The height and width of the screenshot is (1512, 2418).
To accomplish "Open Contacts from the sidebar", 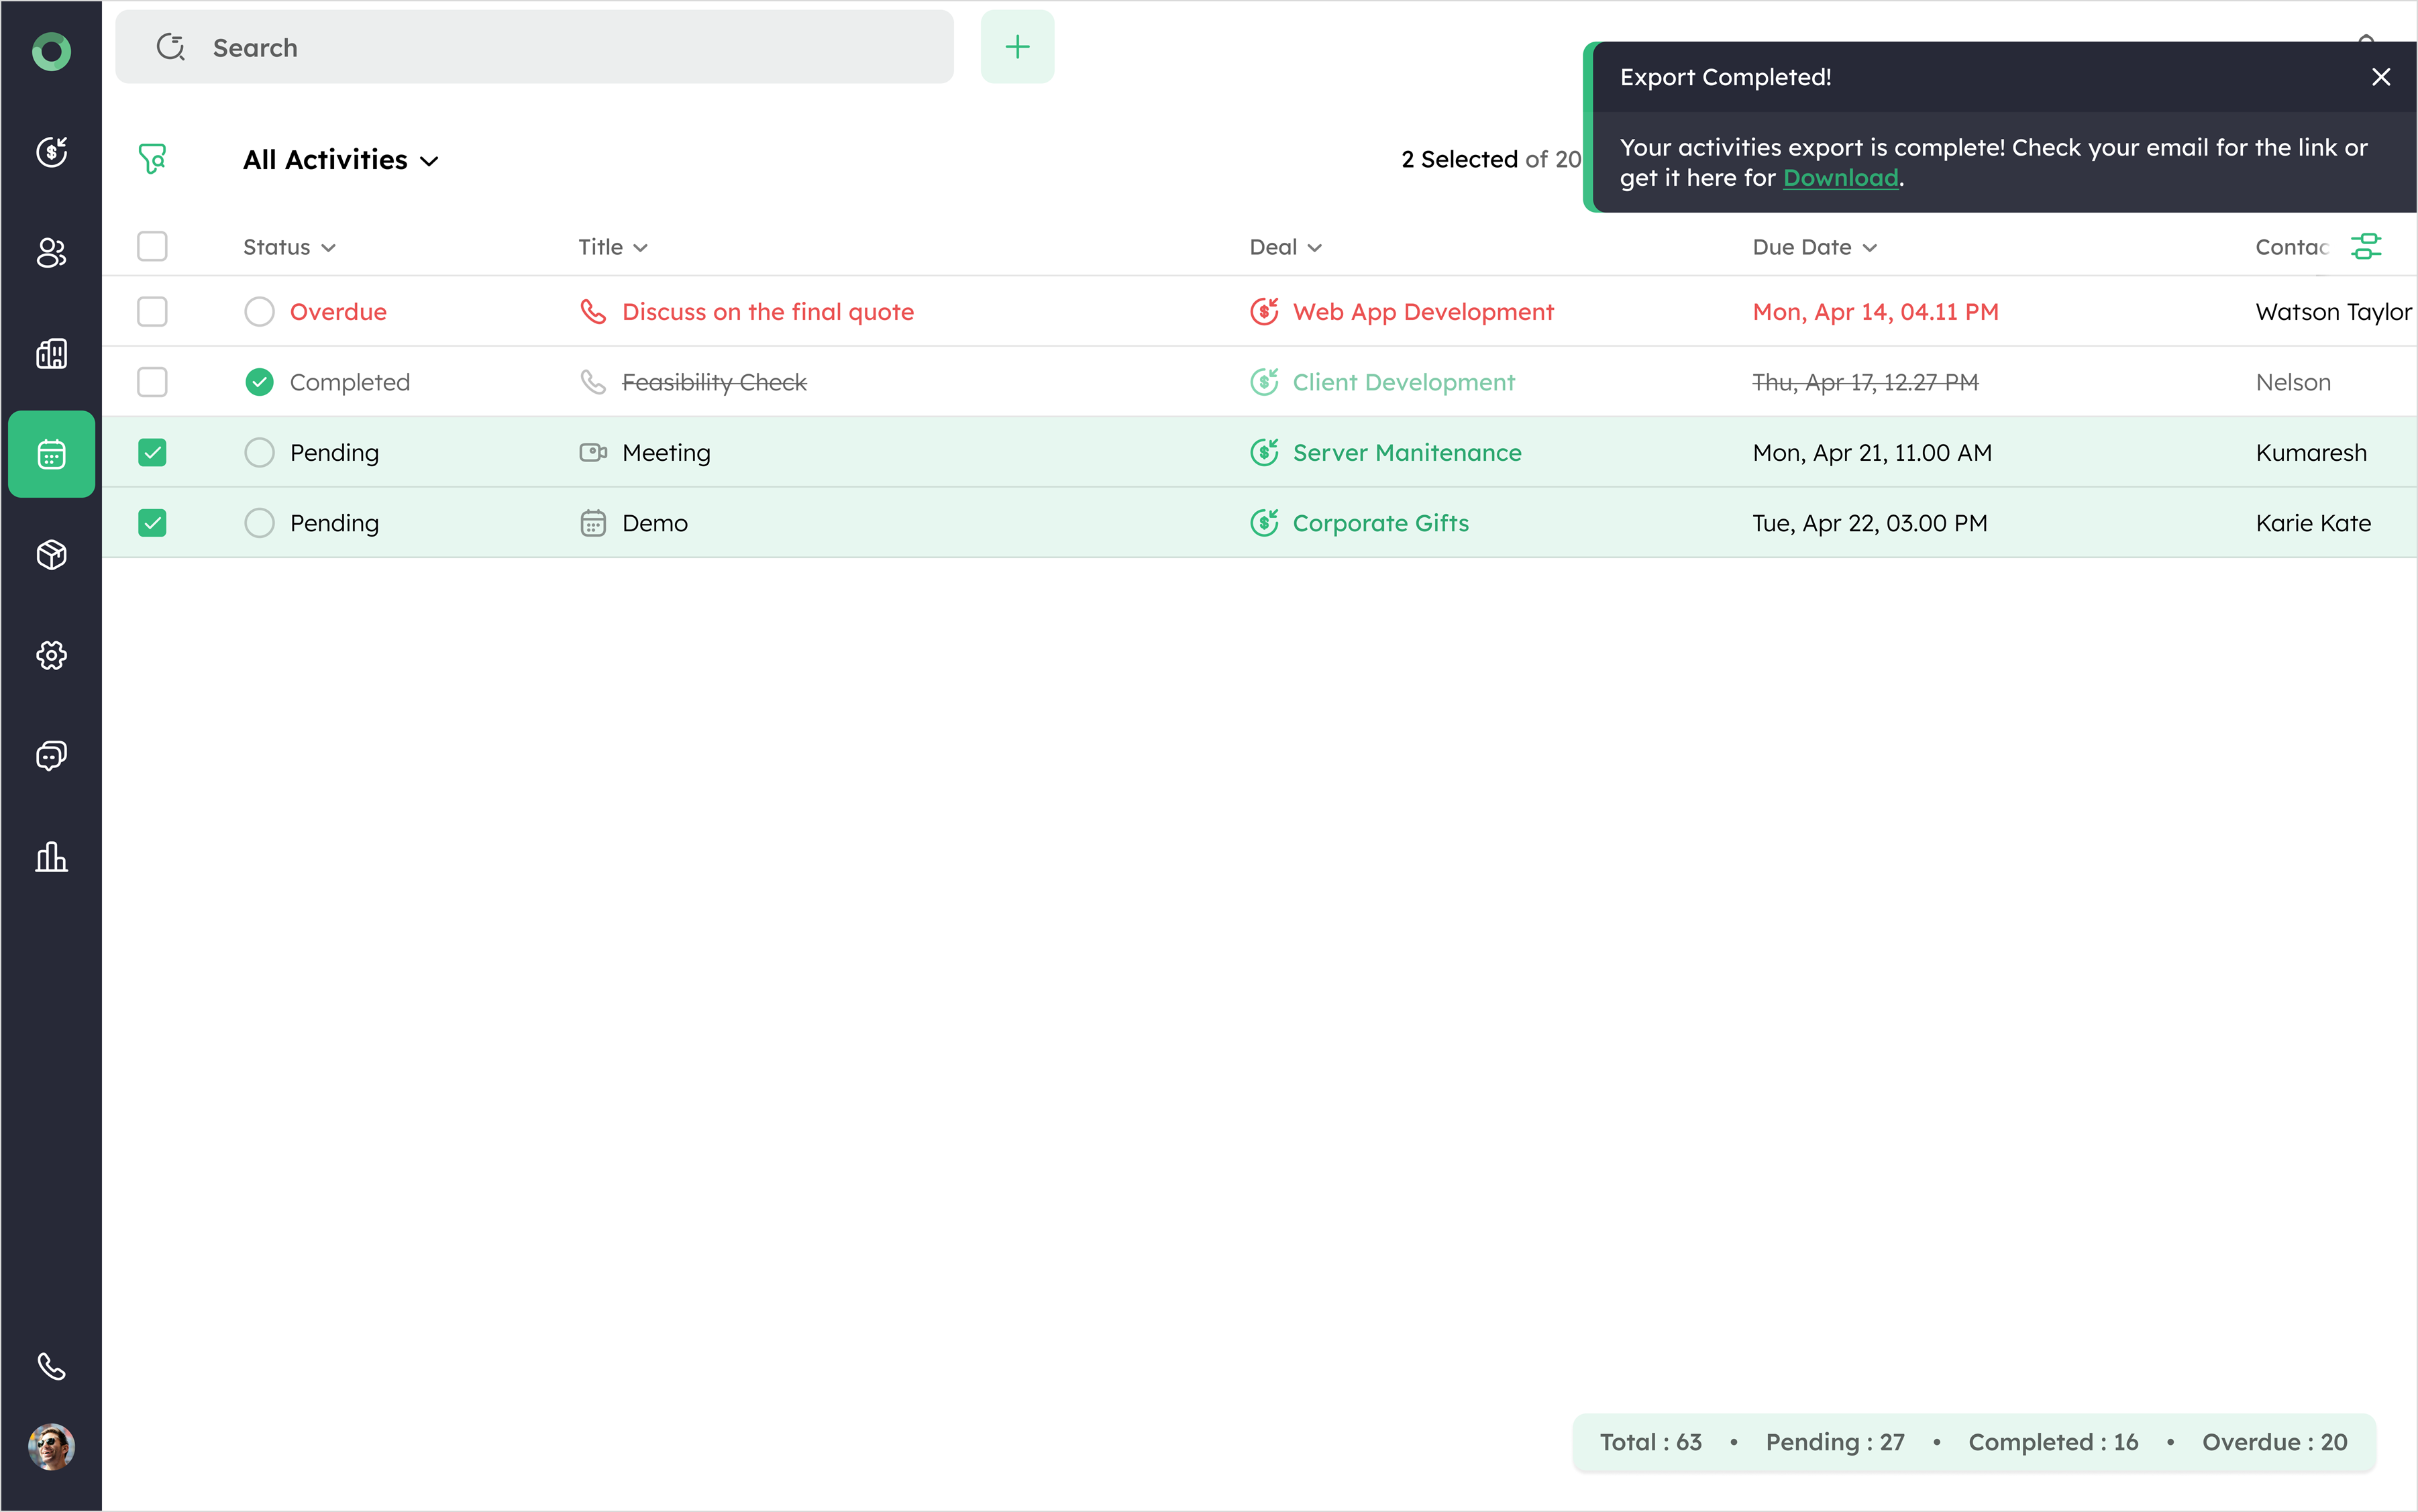I will [51, 252].
